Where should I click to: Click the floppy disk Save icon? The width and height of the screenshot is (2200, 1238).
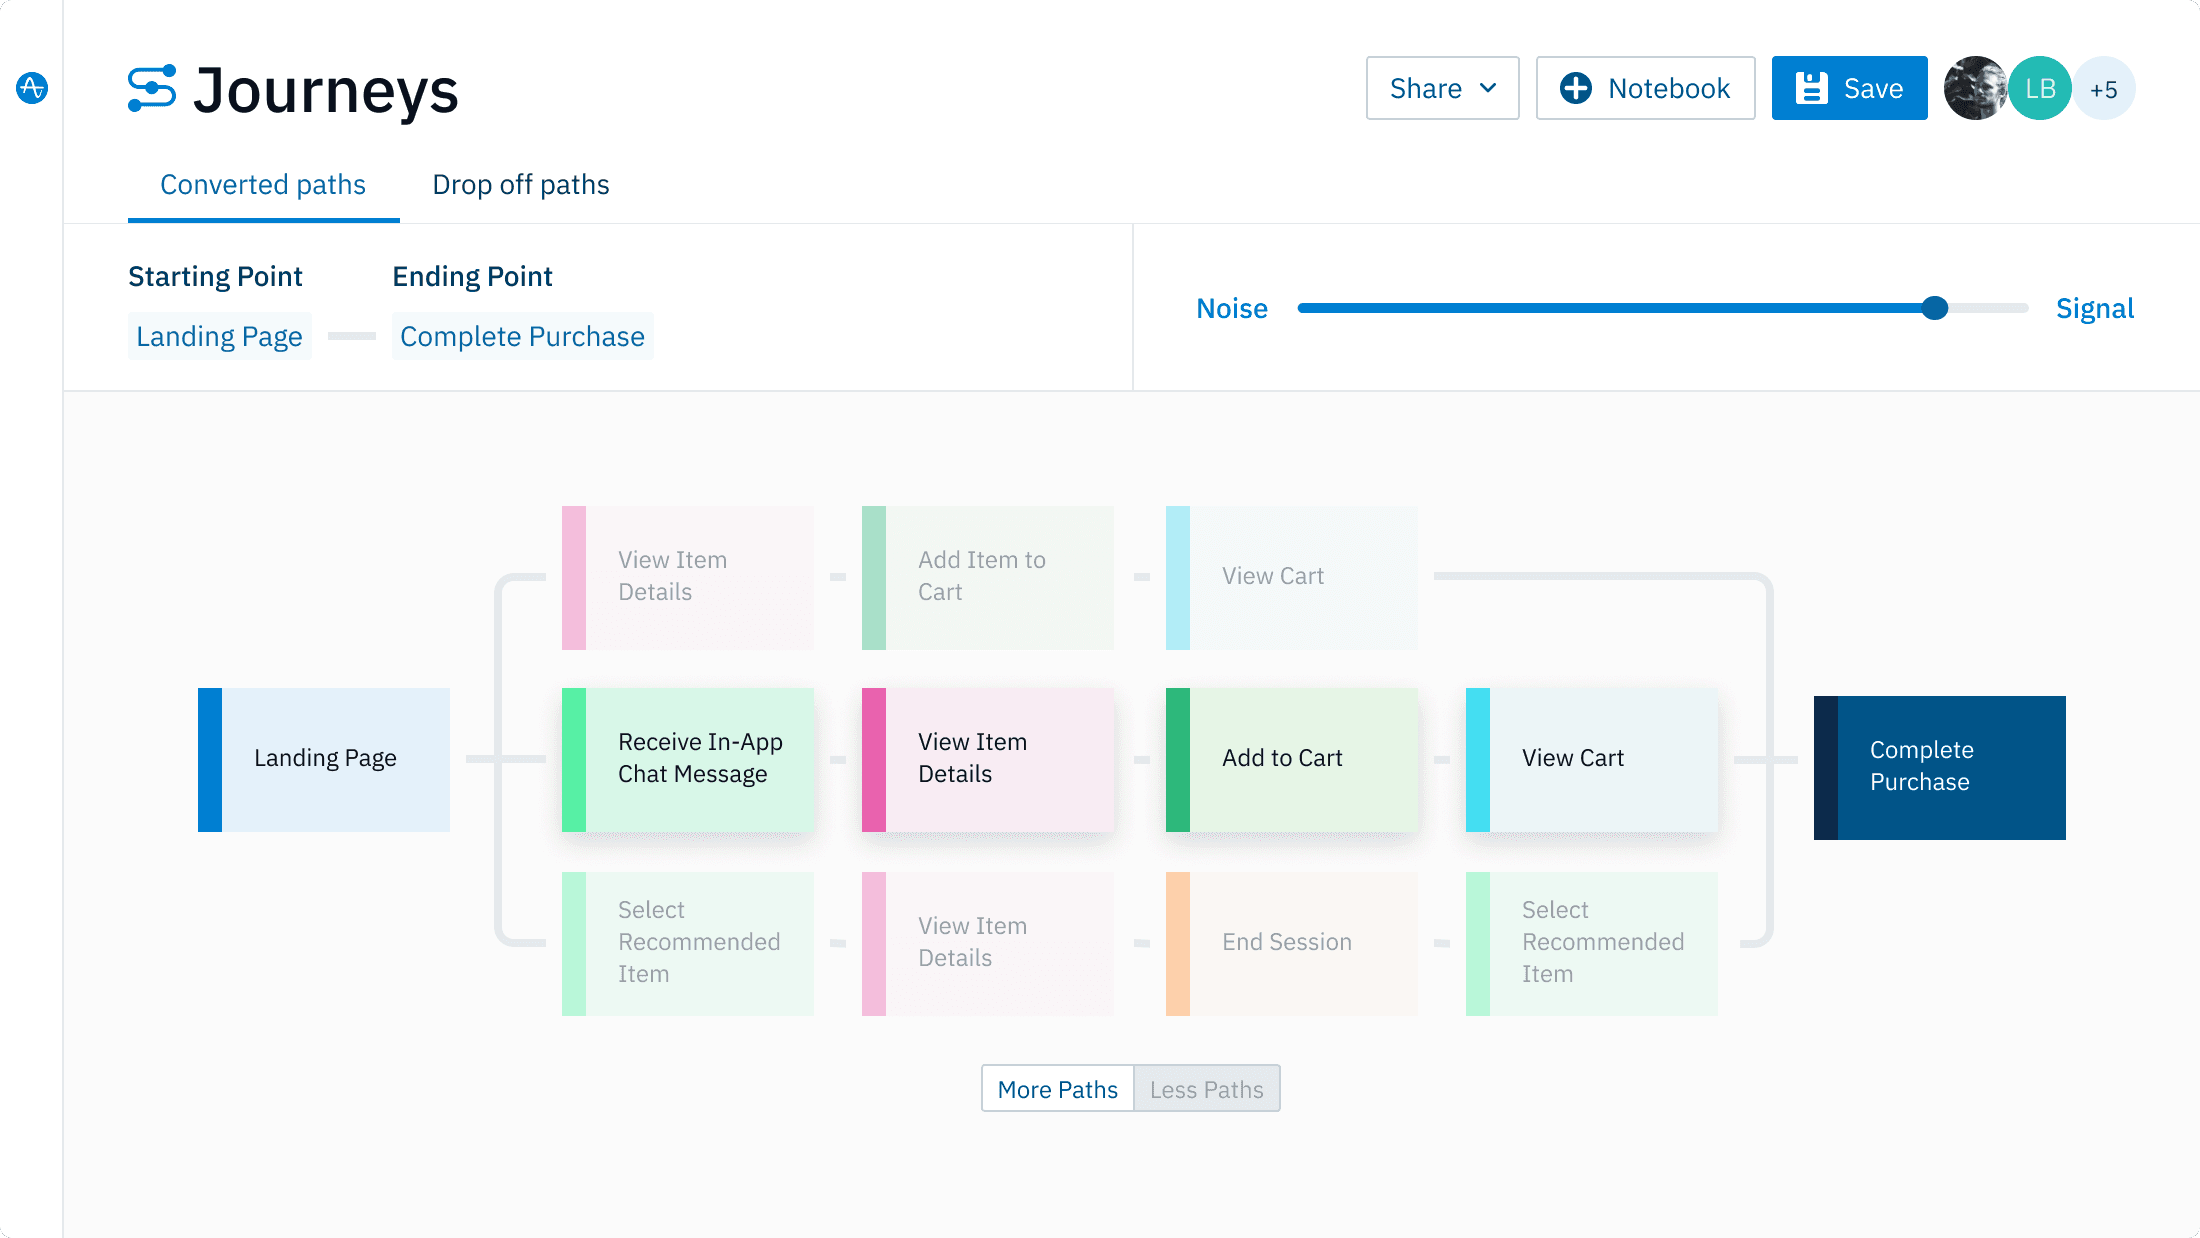pos(1812,88)
